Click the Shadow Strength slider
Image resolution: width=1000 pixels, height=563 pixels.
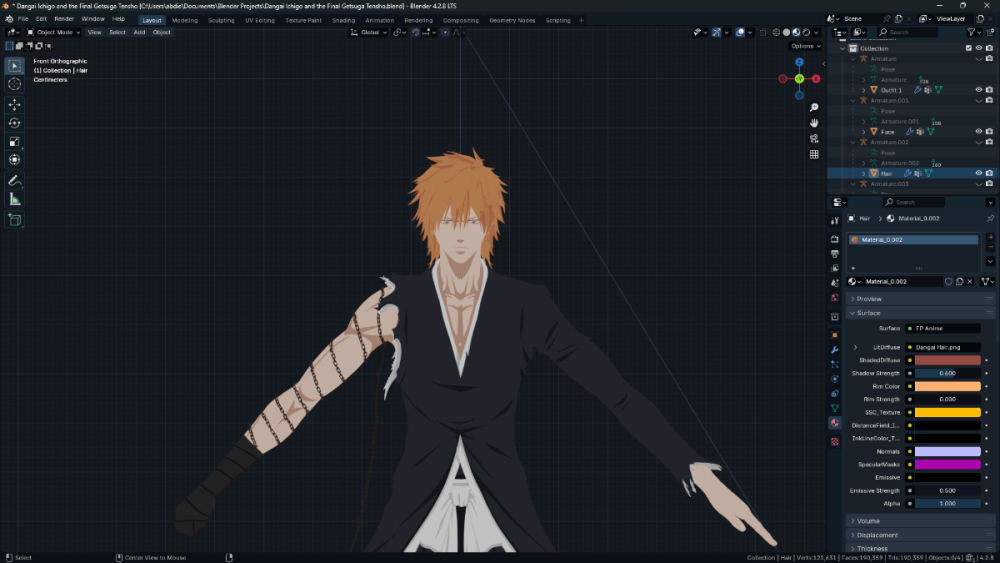pyautogui.click(x=948, y=373)
